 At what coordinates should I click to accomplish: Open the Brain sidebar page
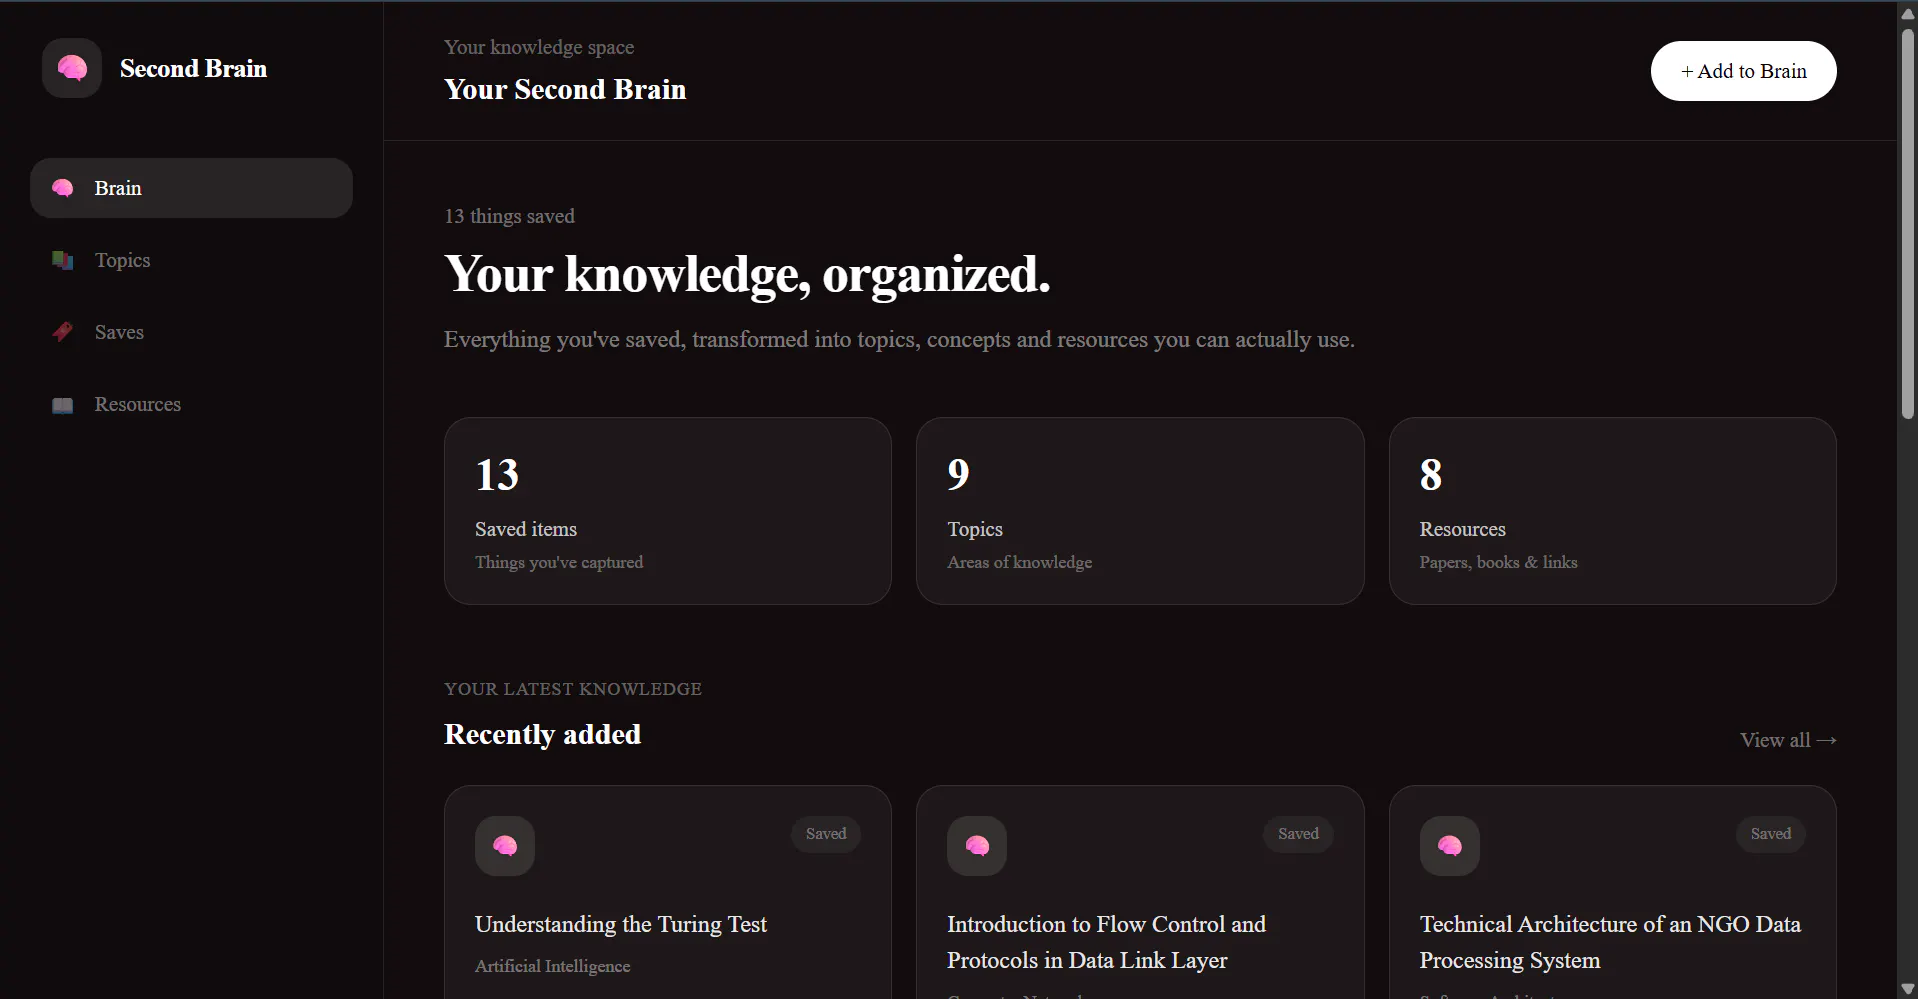point(191,188)
